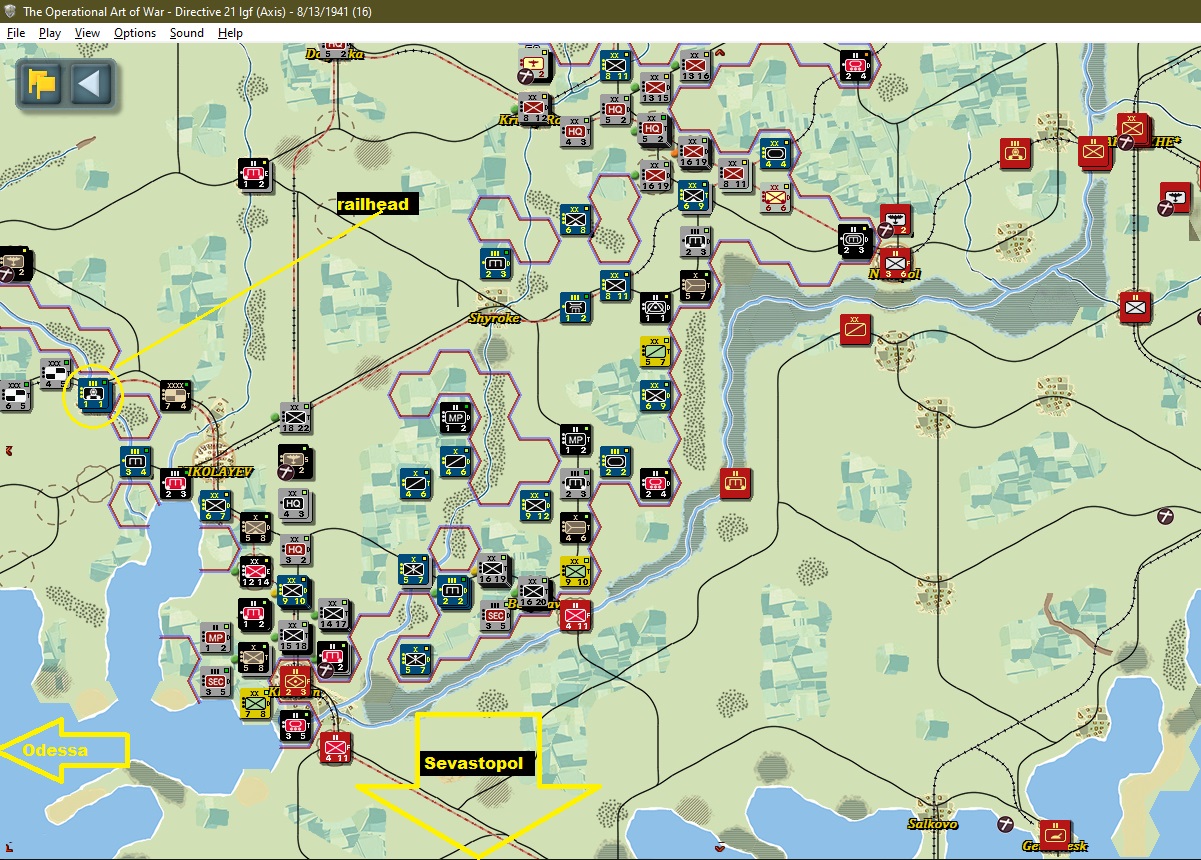
Task: Open the Sound menu
Action: click(x=186, y=33)
